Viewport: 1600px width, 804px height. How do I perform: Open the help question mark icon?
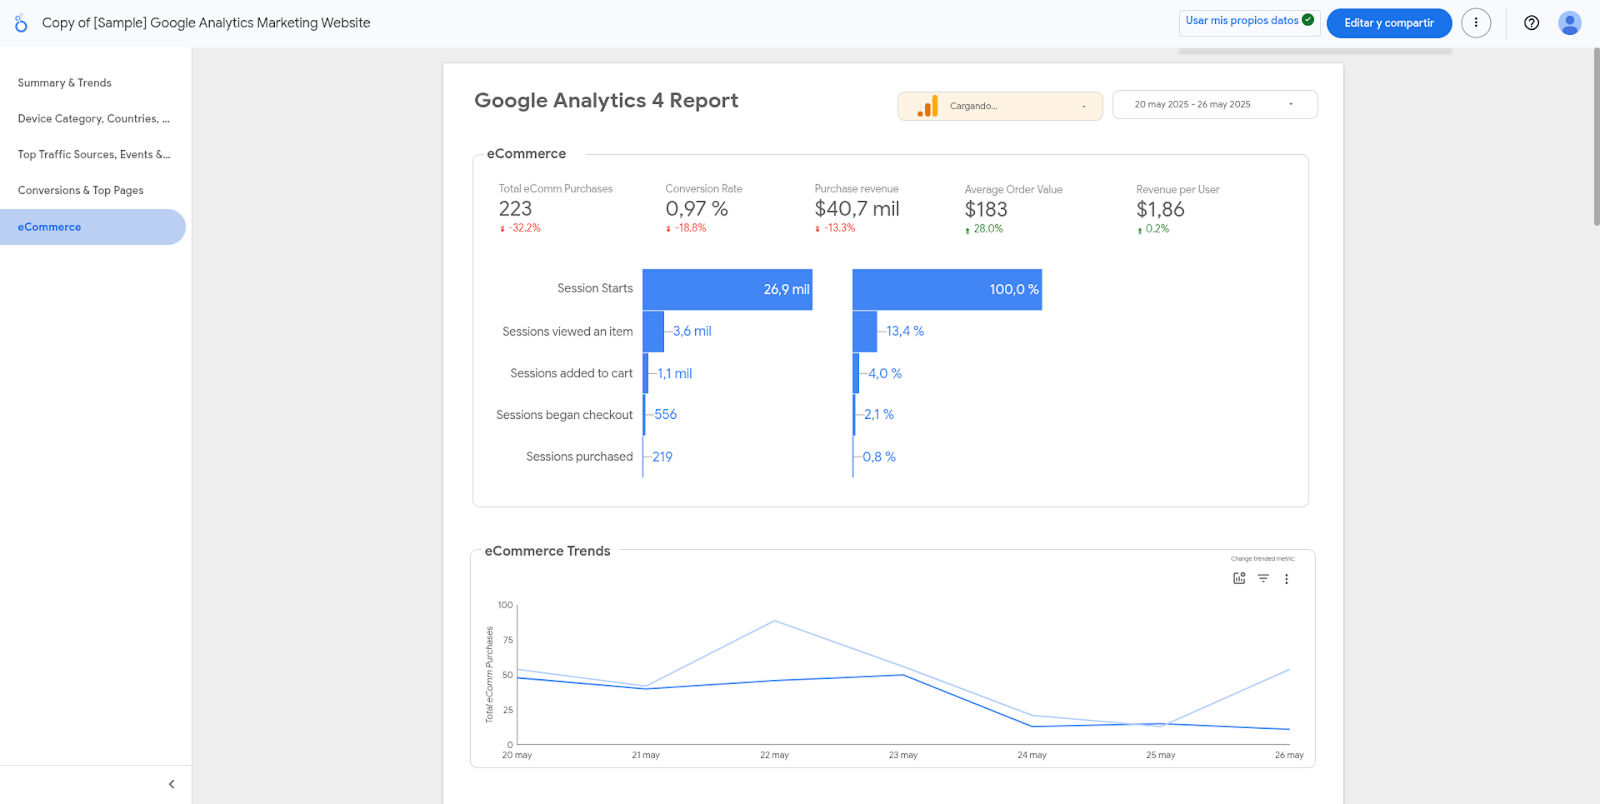pyautogui.click(x=1531, y=23)
